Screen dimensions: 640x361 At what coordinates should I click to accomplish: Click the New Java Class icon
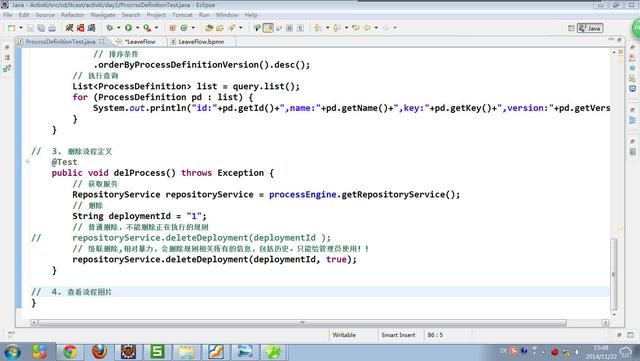(184, 28)
